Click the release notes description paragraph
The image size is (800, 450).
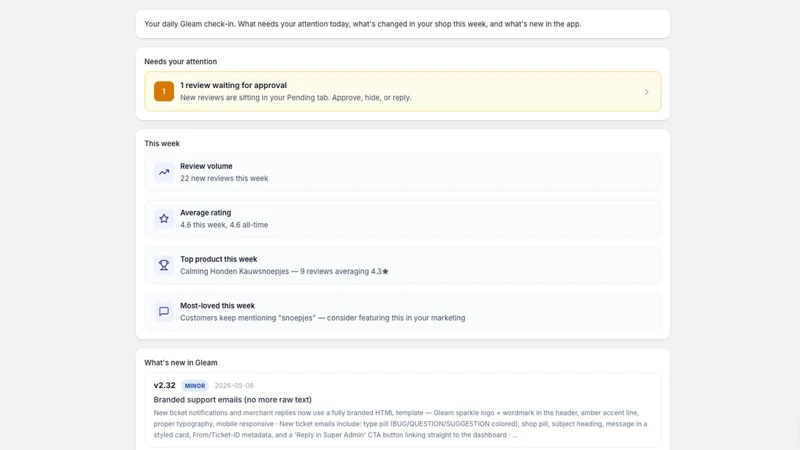pos(401,424)
